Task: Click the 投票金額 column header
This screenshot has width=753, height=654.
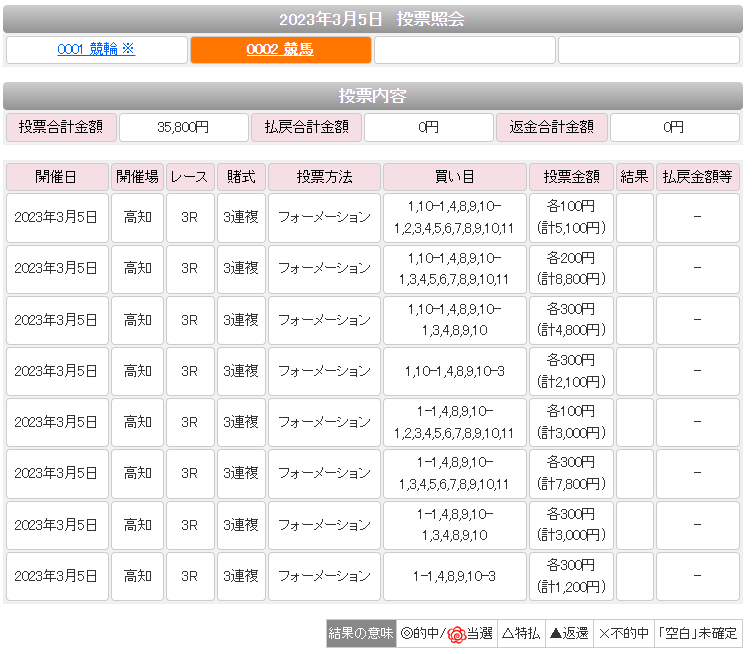Action: (571, 177)
